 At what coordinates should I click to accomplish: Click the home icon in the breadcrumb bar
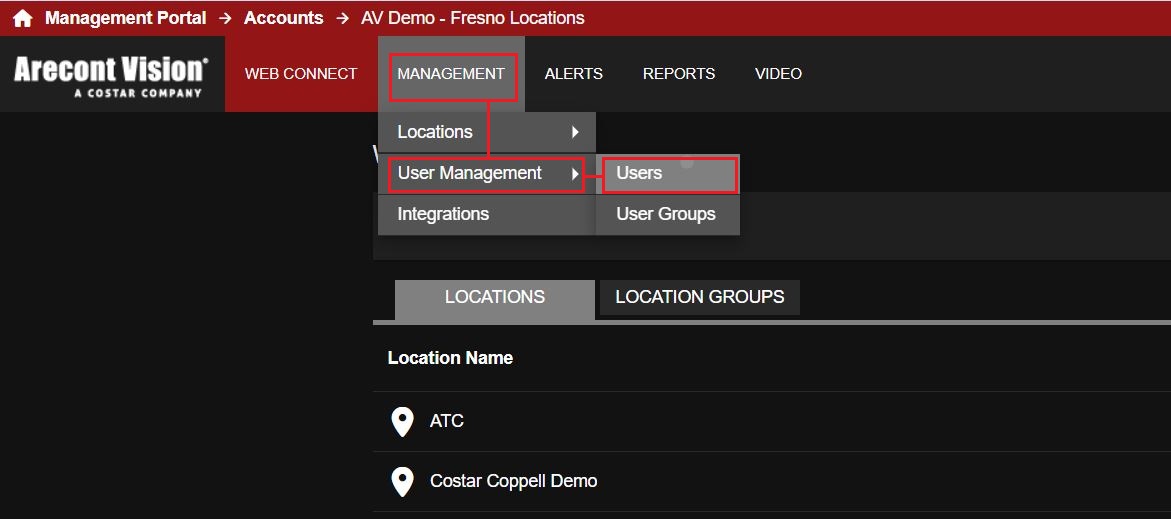[x=22, y=18]
